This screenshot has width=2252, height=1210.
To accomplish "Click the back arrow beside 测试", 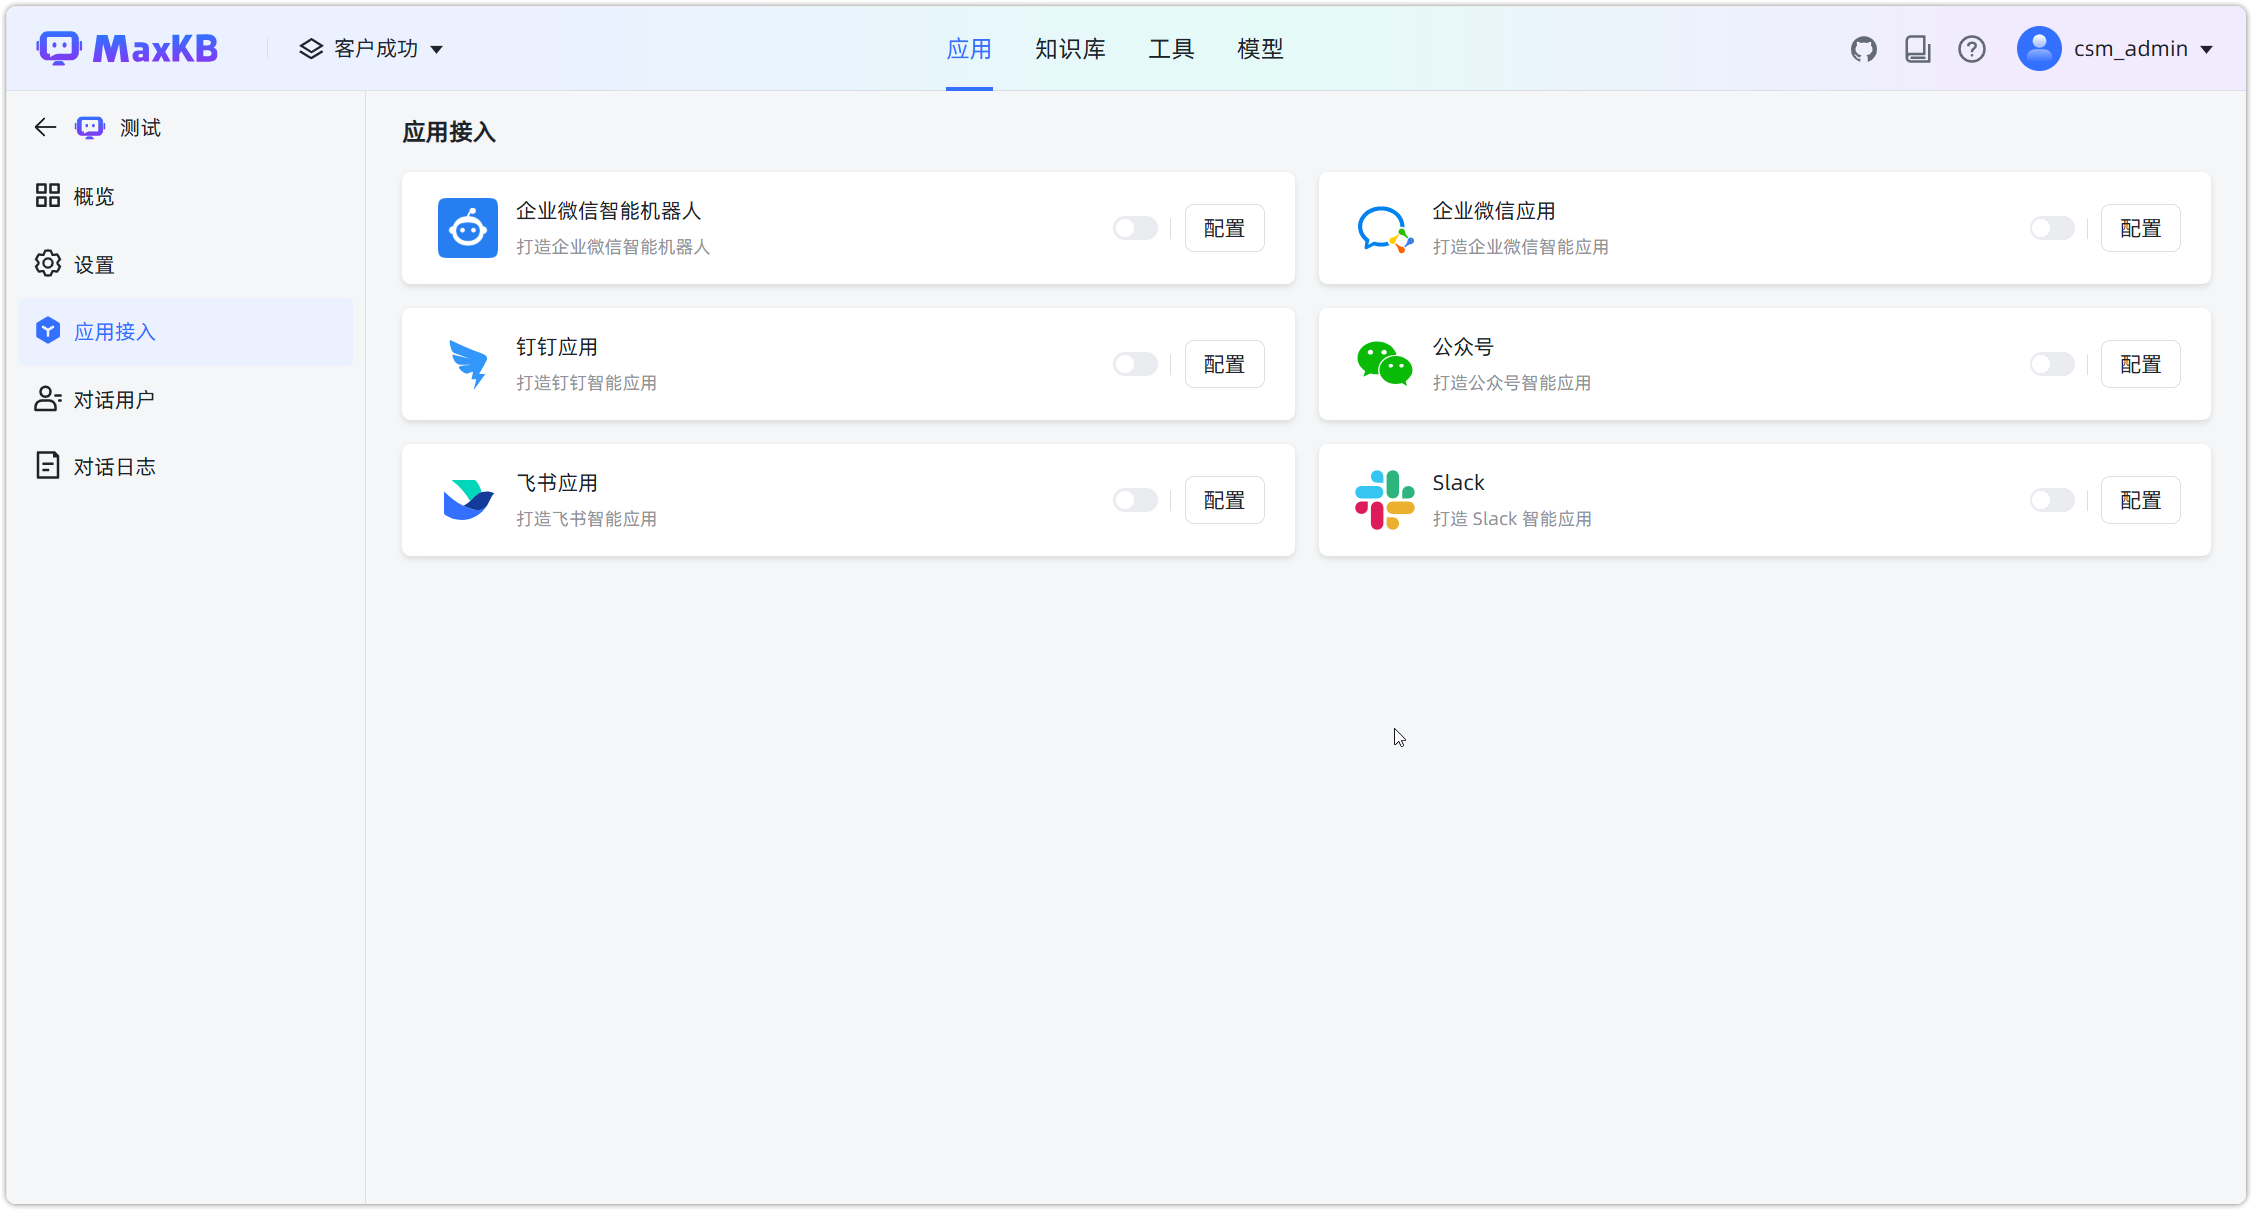I will pos(45,127).
